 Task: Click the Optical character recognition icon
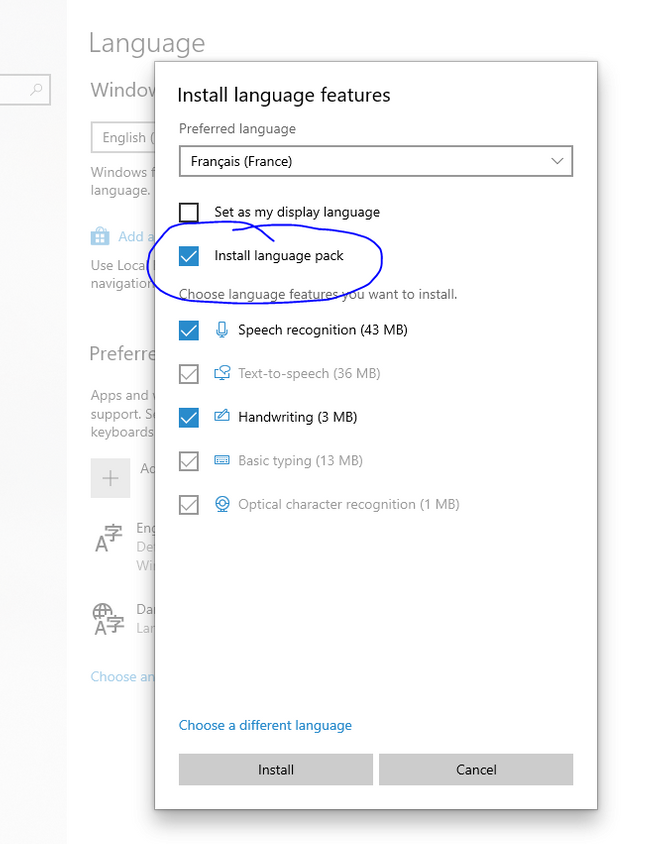coord(222,505)
